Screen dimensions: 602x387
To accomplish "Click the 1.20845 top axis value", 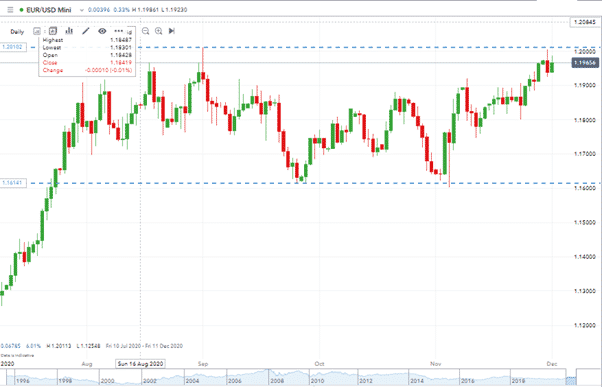I will (x=585, y=22).
